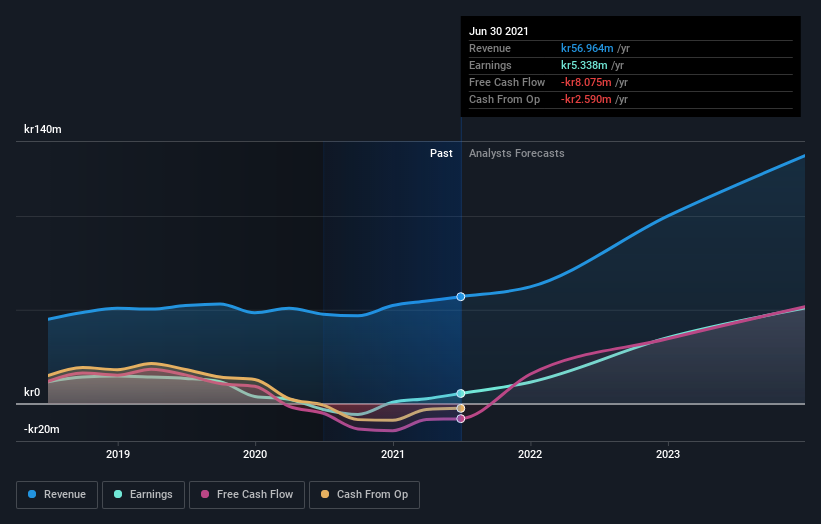Click the kr5.338m earnings value
Image resolution: width=821 pixels, height=524 pixels.
584,65
